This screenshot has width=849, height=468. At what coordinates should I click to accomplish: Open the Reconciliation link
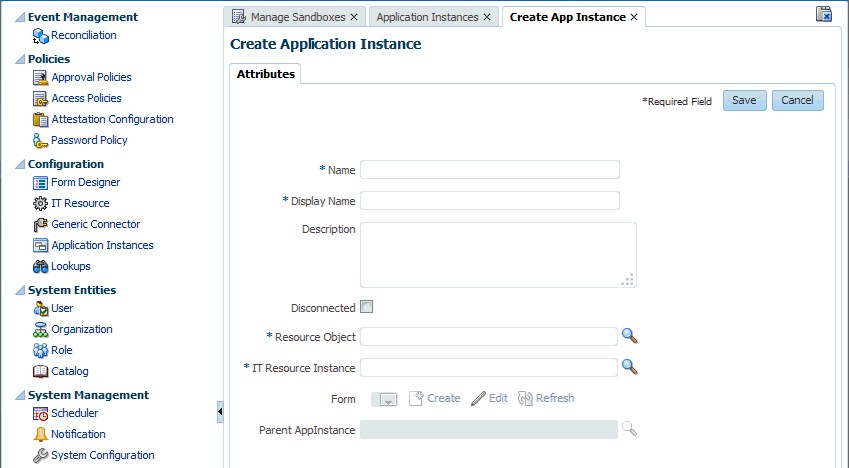point(84,35)
